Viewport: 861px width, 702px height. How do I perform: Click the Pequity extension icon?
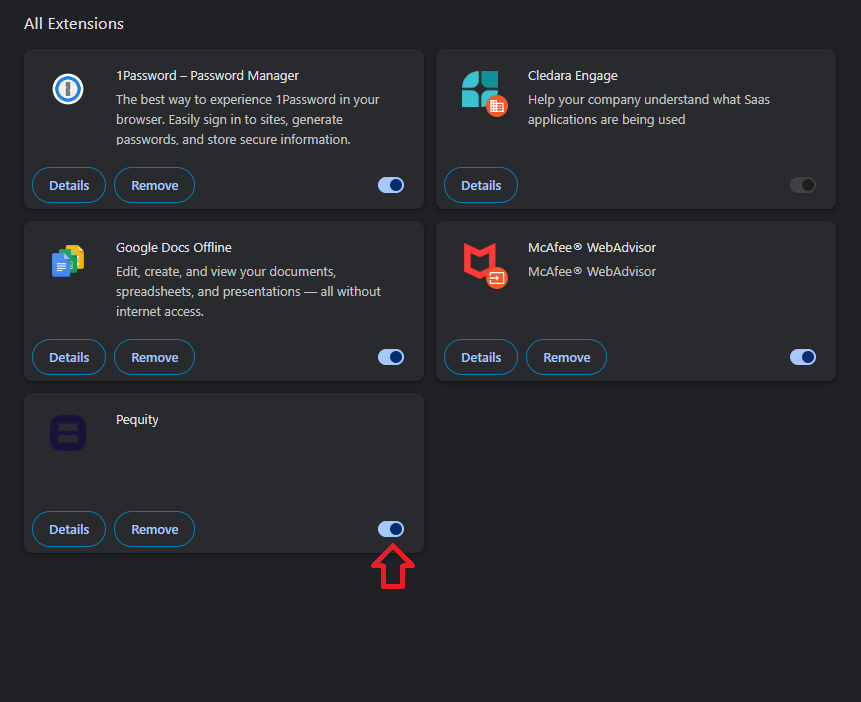pos(68,433)
